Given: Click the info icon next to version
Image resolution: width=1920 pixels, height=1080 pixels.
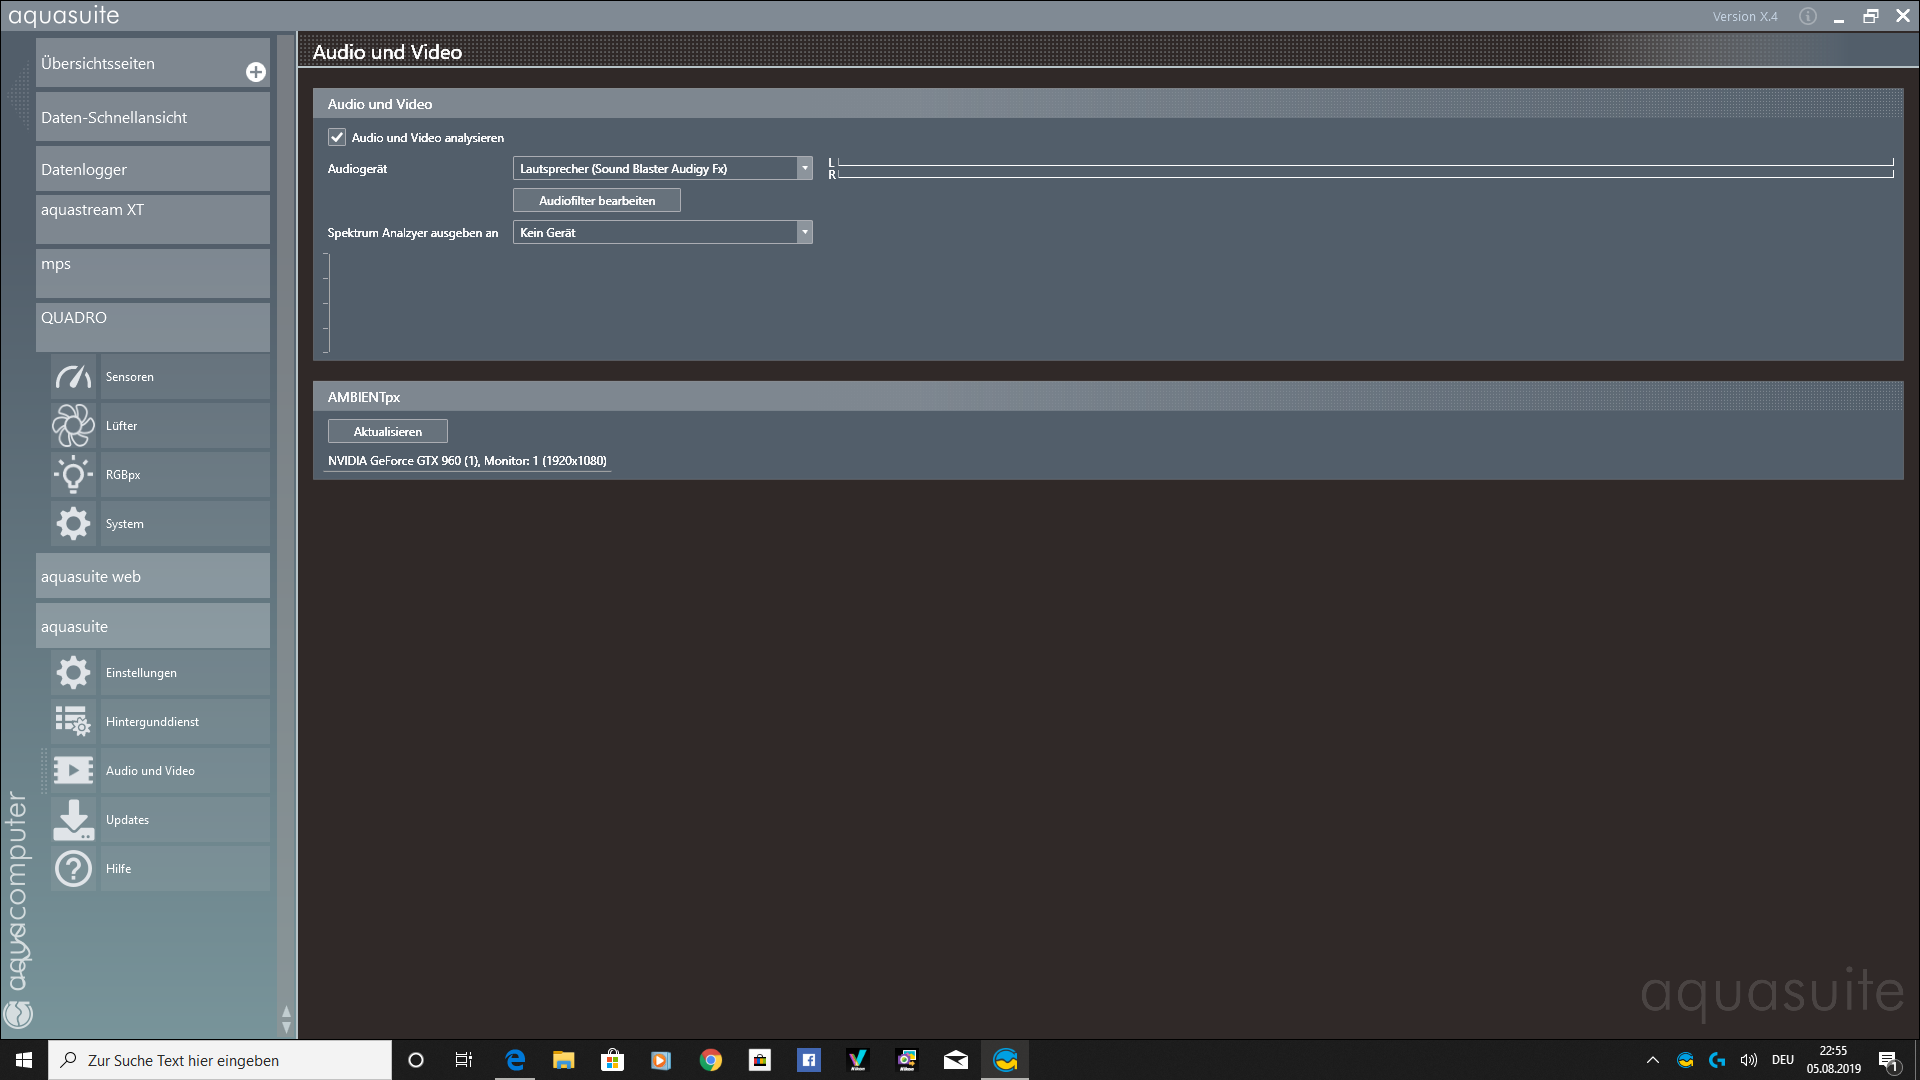Looking at the screenshot, I should pyautogui.click(x=1807, y=16).
